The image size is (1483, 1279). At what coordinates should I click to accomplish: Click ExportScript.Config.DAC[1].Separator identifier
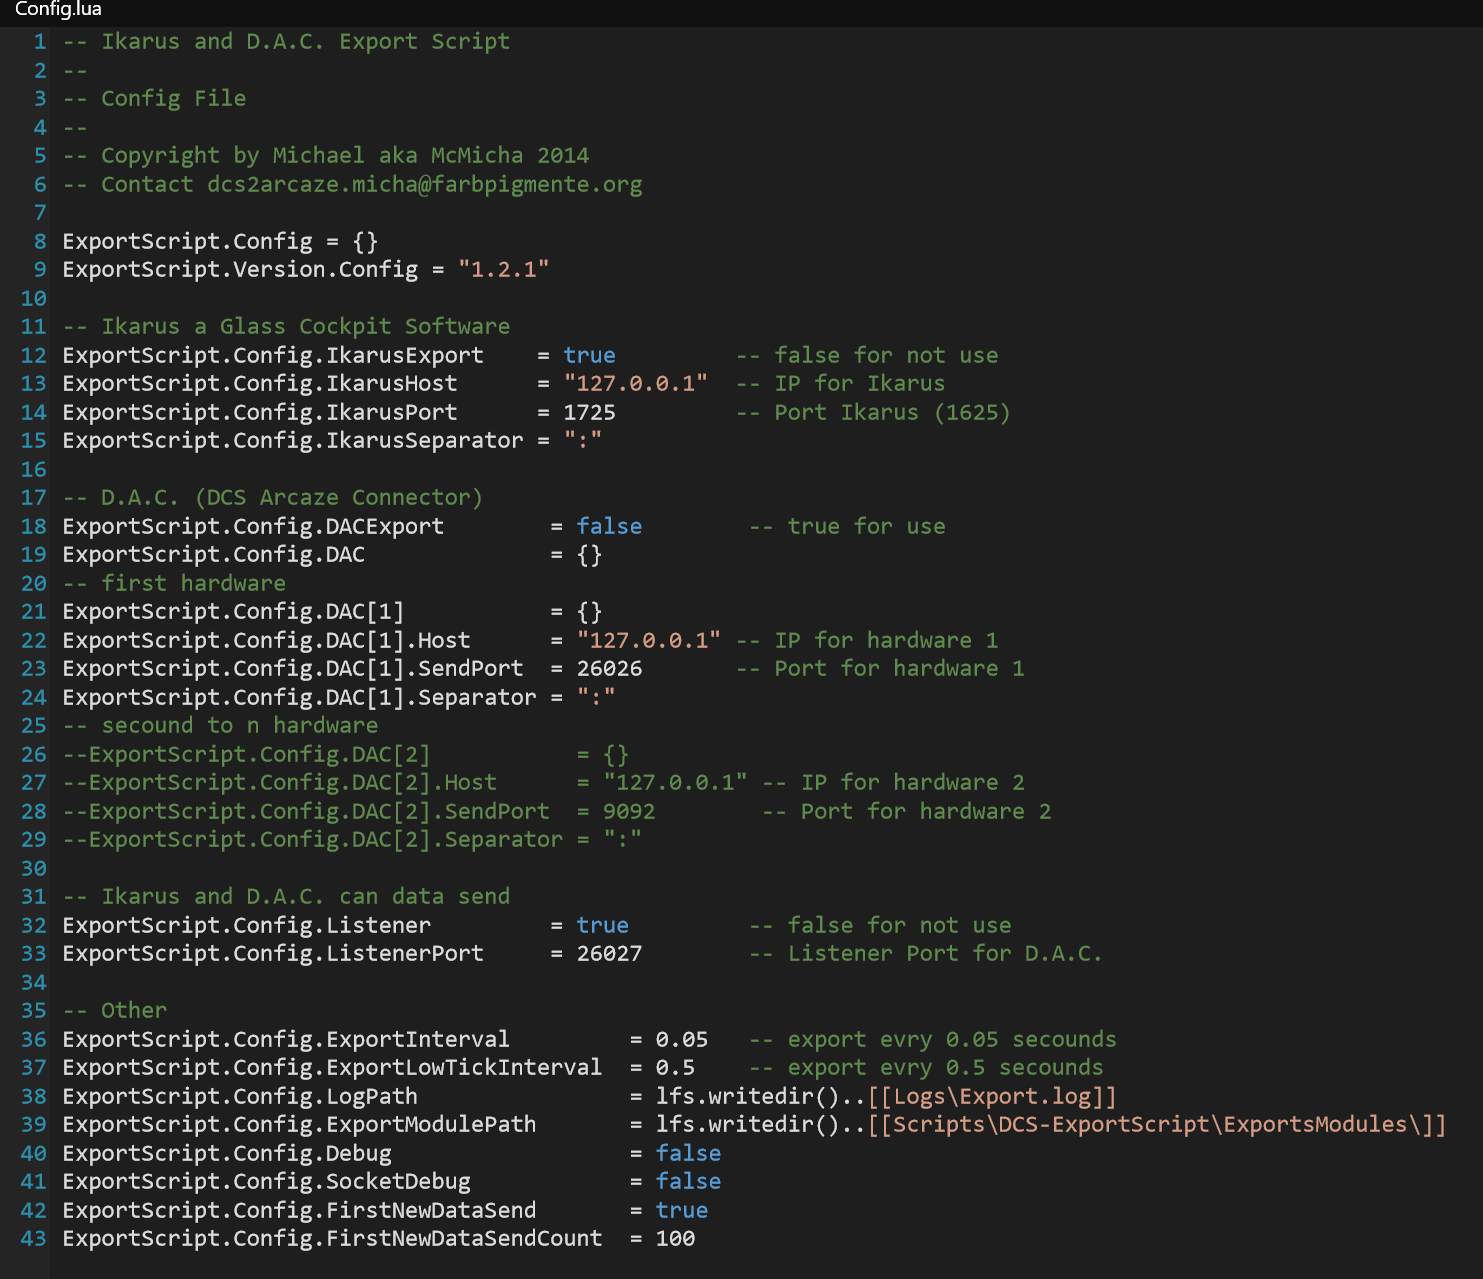click(299, 698)
